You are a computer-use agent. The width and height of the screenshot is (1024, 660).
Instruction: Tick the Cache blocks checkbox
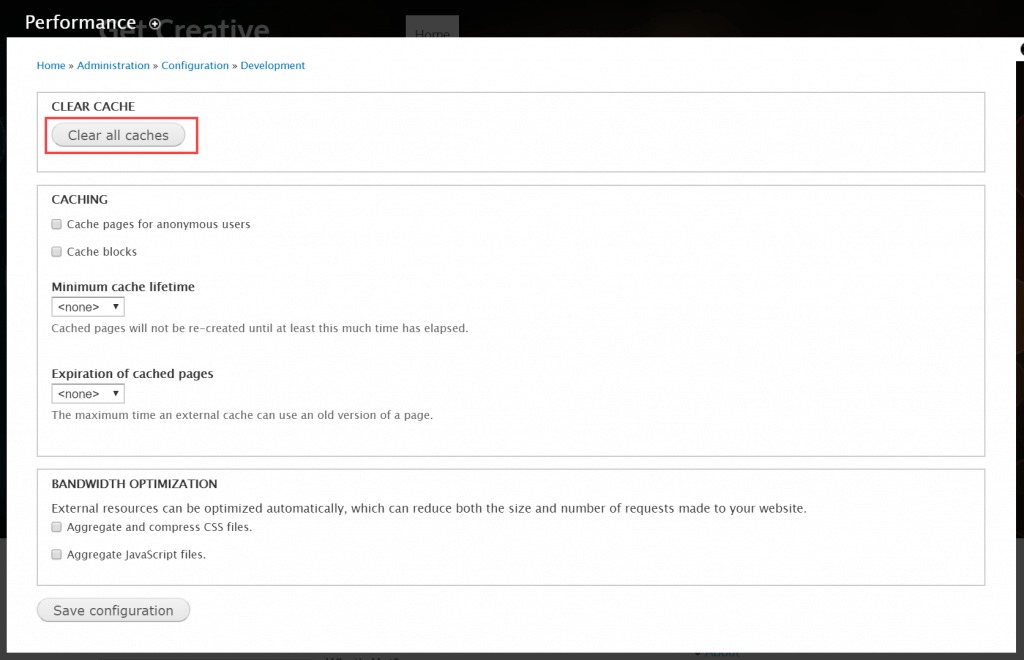(57, 251)
